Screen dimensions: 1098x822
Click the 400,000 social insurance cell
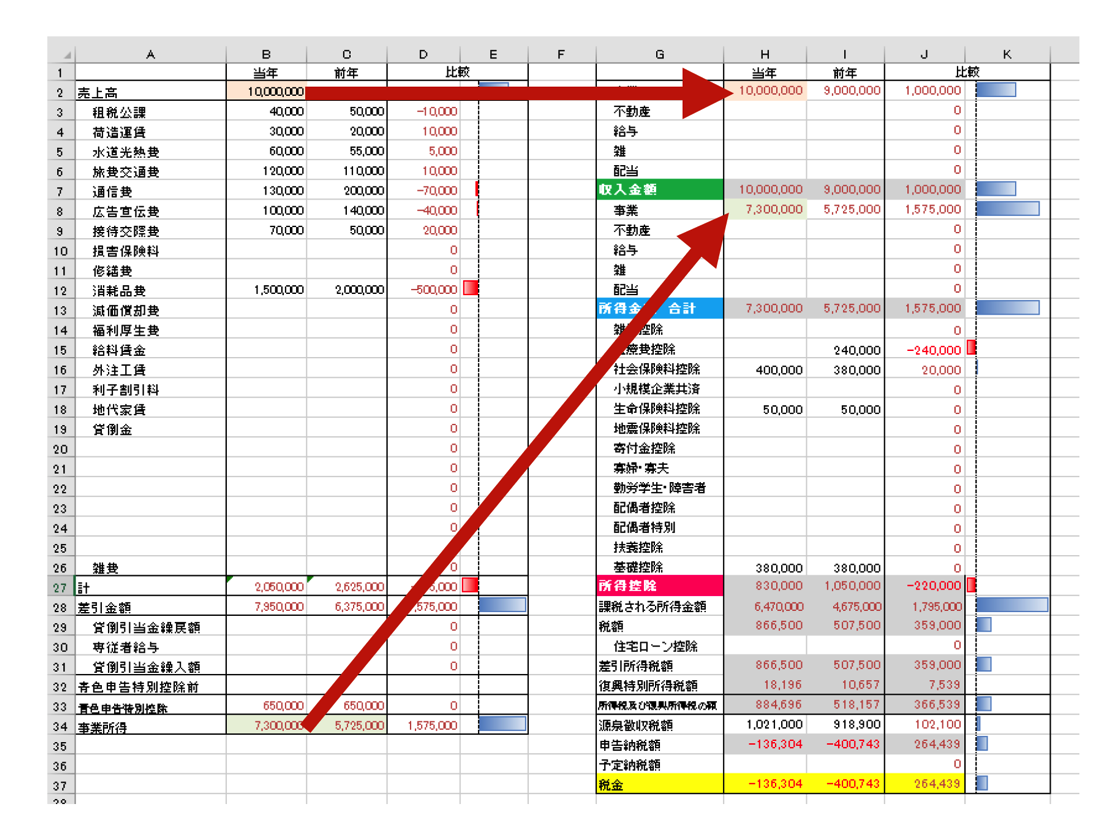coord(765,370)
